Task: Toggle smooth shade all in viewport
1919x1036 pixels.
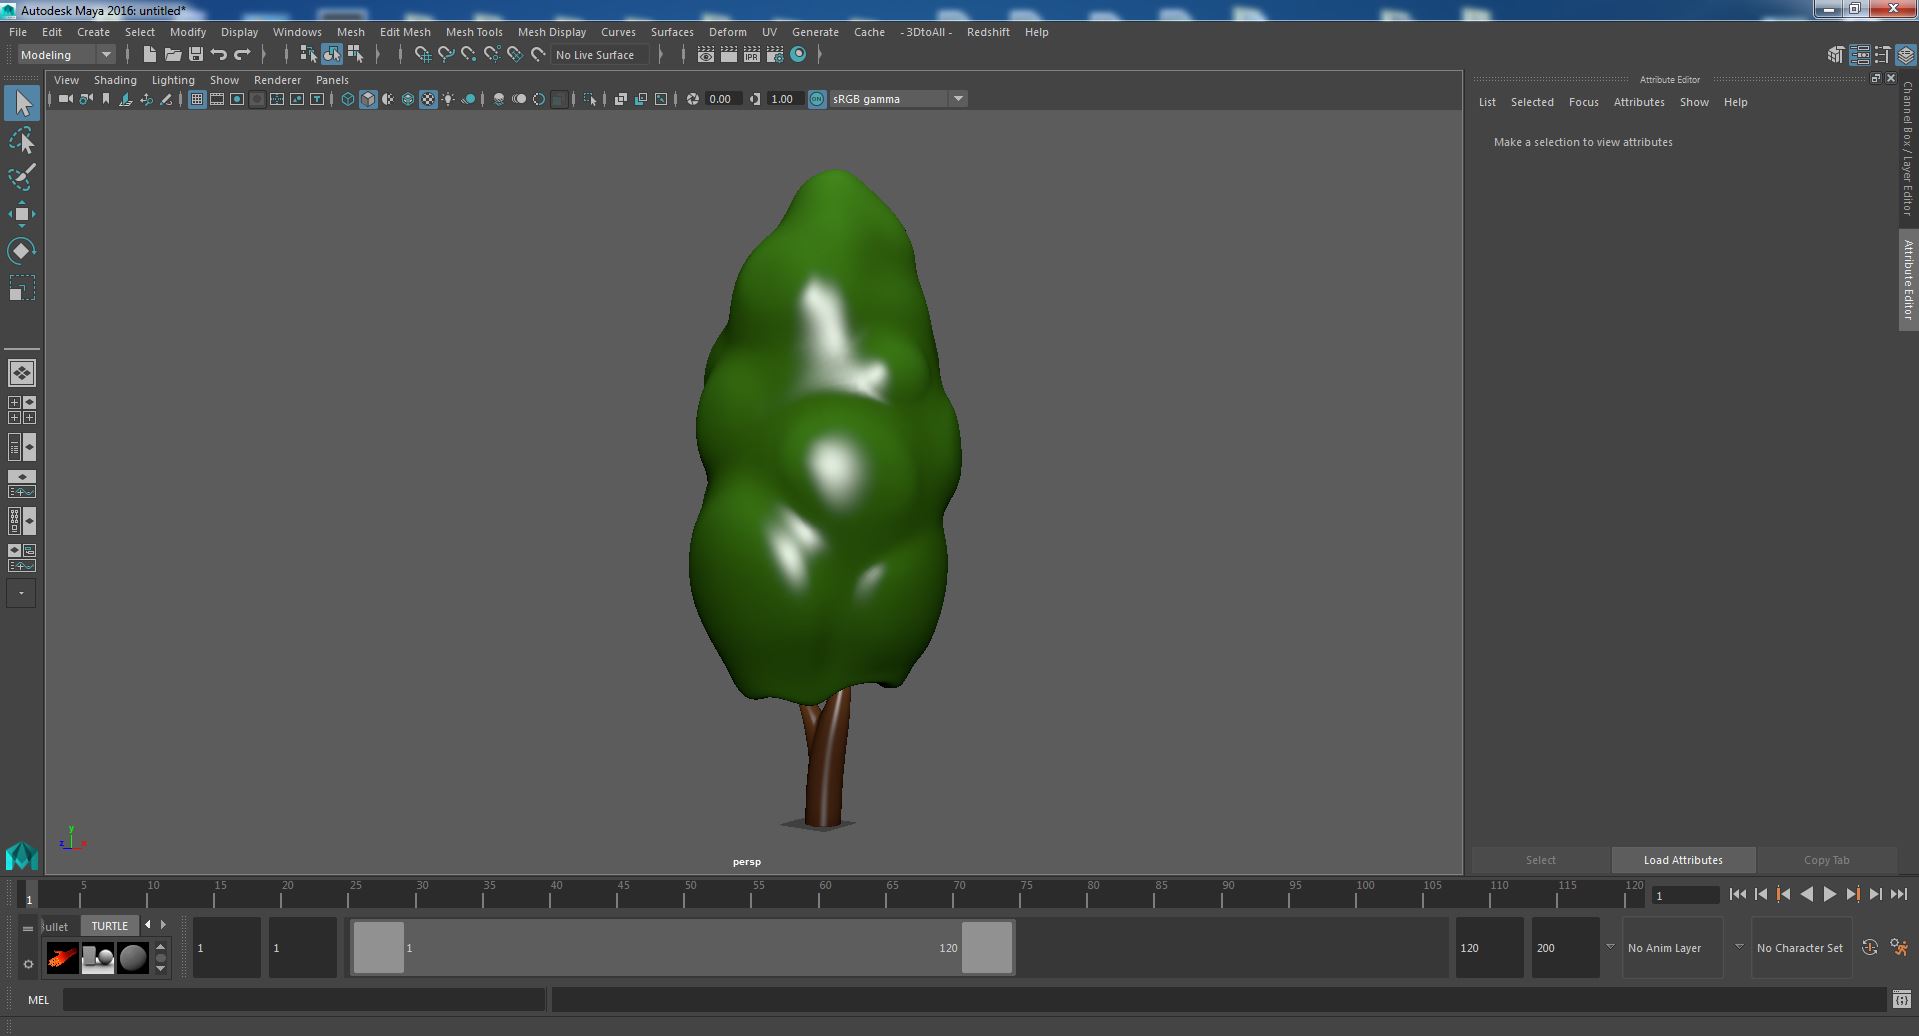Action: tap(368, 99)
